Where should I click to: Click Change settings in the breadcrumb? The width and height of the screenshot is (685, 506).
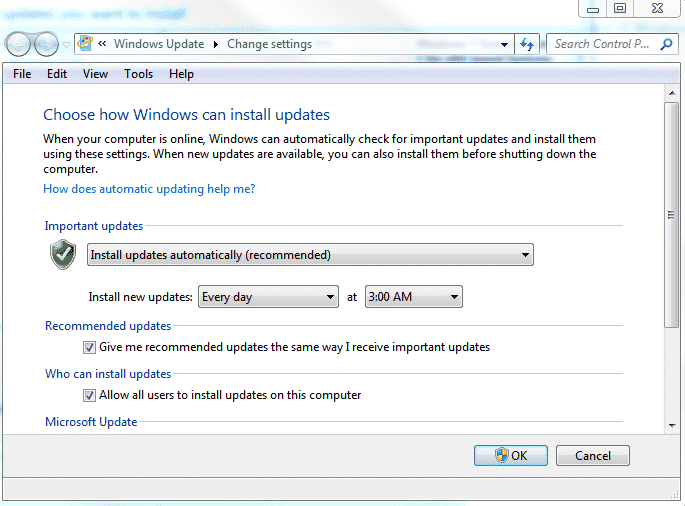click(270, 44)
